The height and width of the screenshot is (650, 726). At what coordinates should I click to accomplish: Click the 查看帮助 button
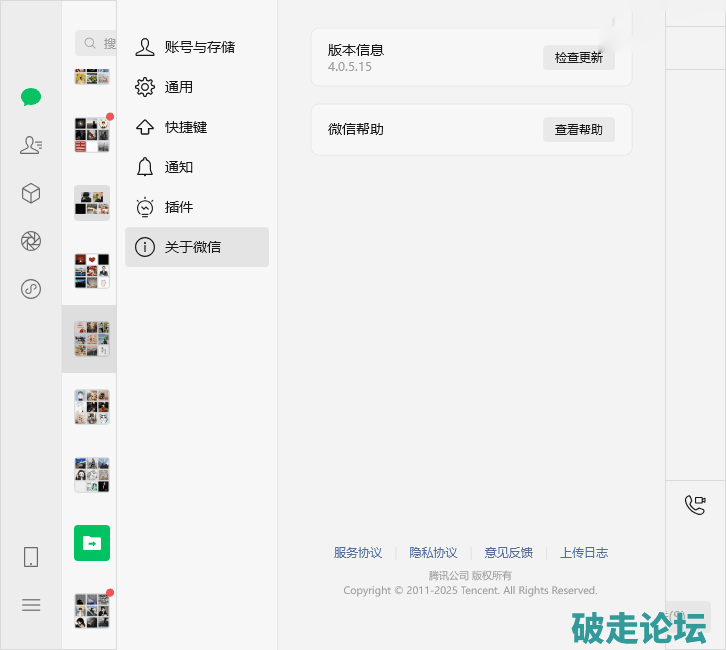[x=578, y=129]
